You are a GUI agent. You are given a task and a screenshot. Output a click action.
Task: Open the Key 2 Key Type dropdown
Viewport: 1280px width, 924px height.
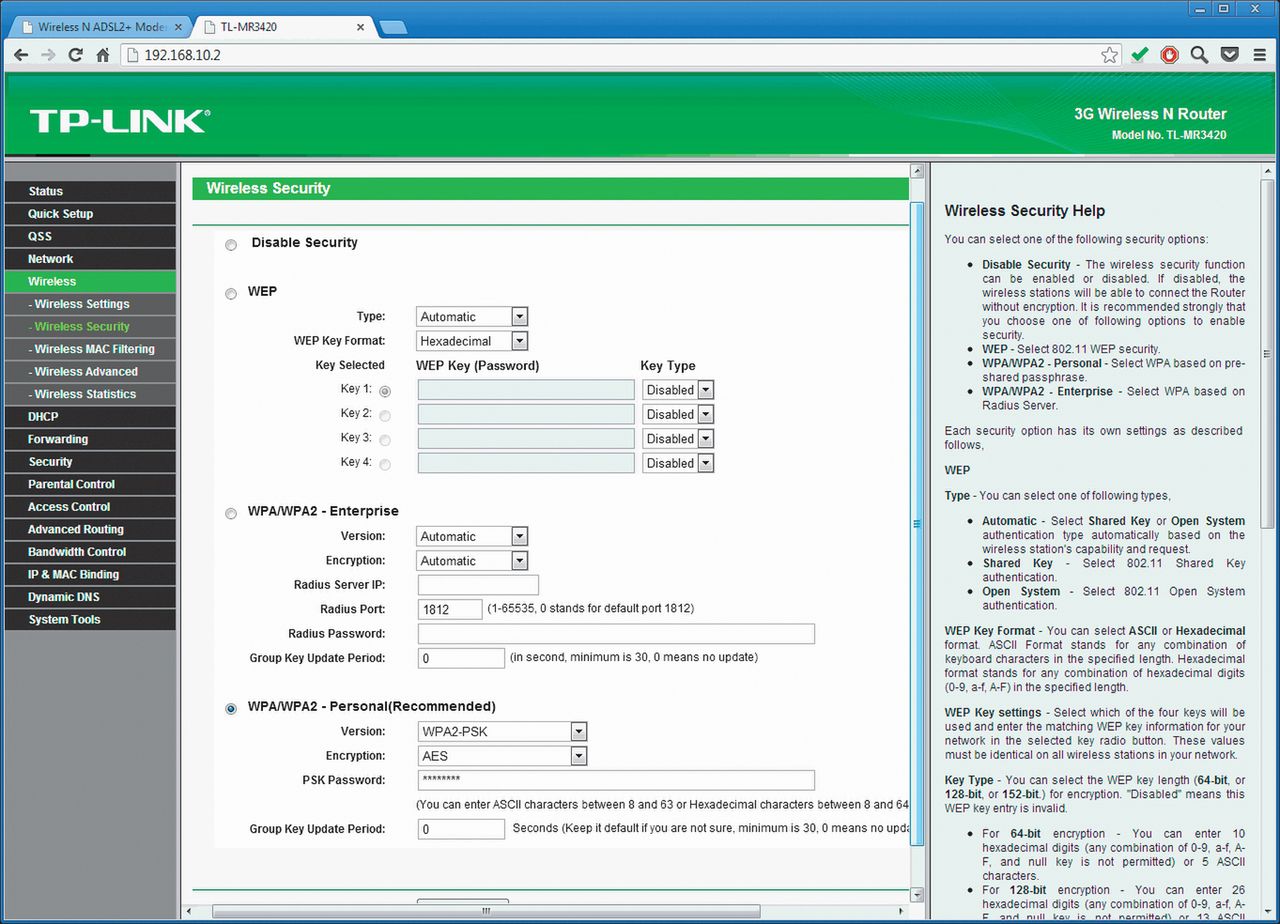678,414
